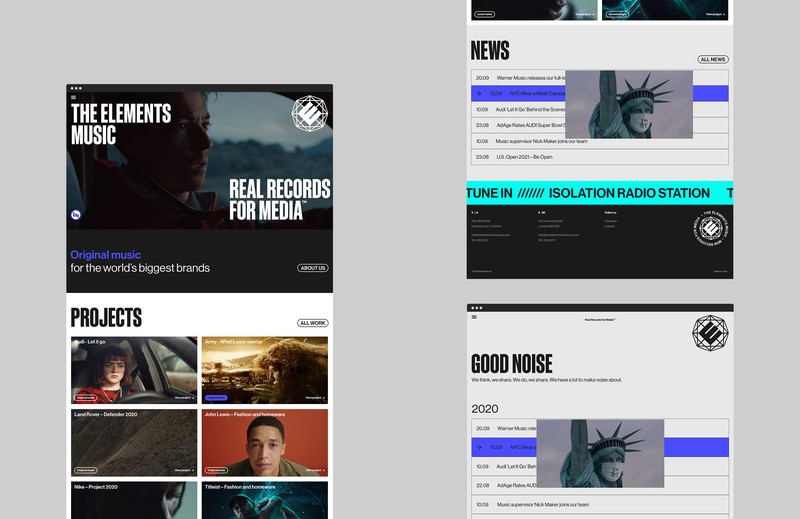Open the John Lewis fashion and homeware project
The image size is (800, 519).
[x=264, y=442]
